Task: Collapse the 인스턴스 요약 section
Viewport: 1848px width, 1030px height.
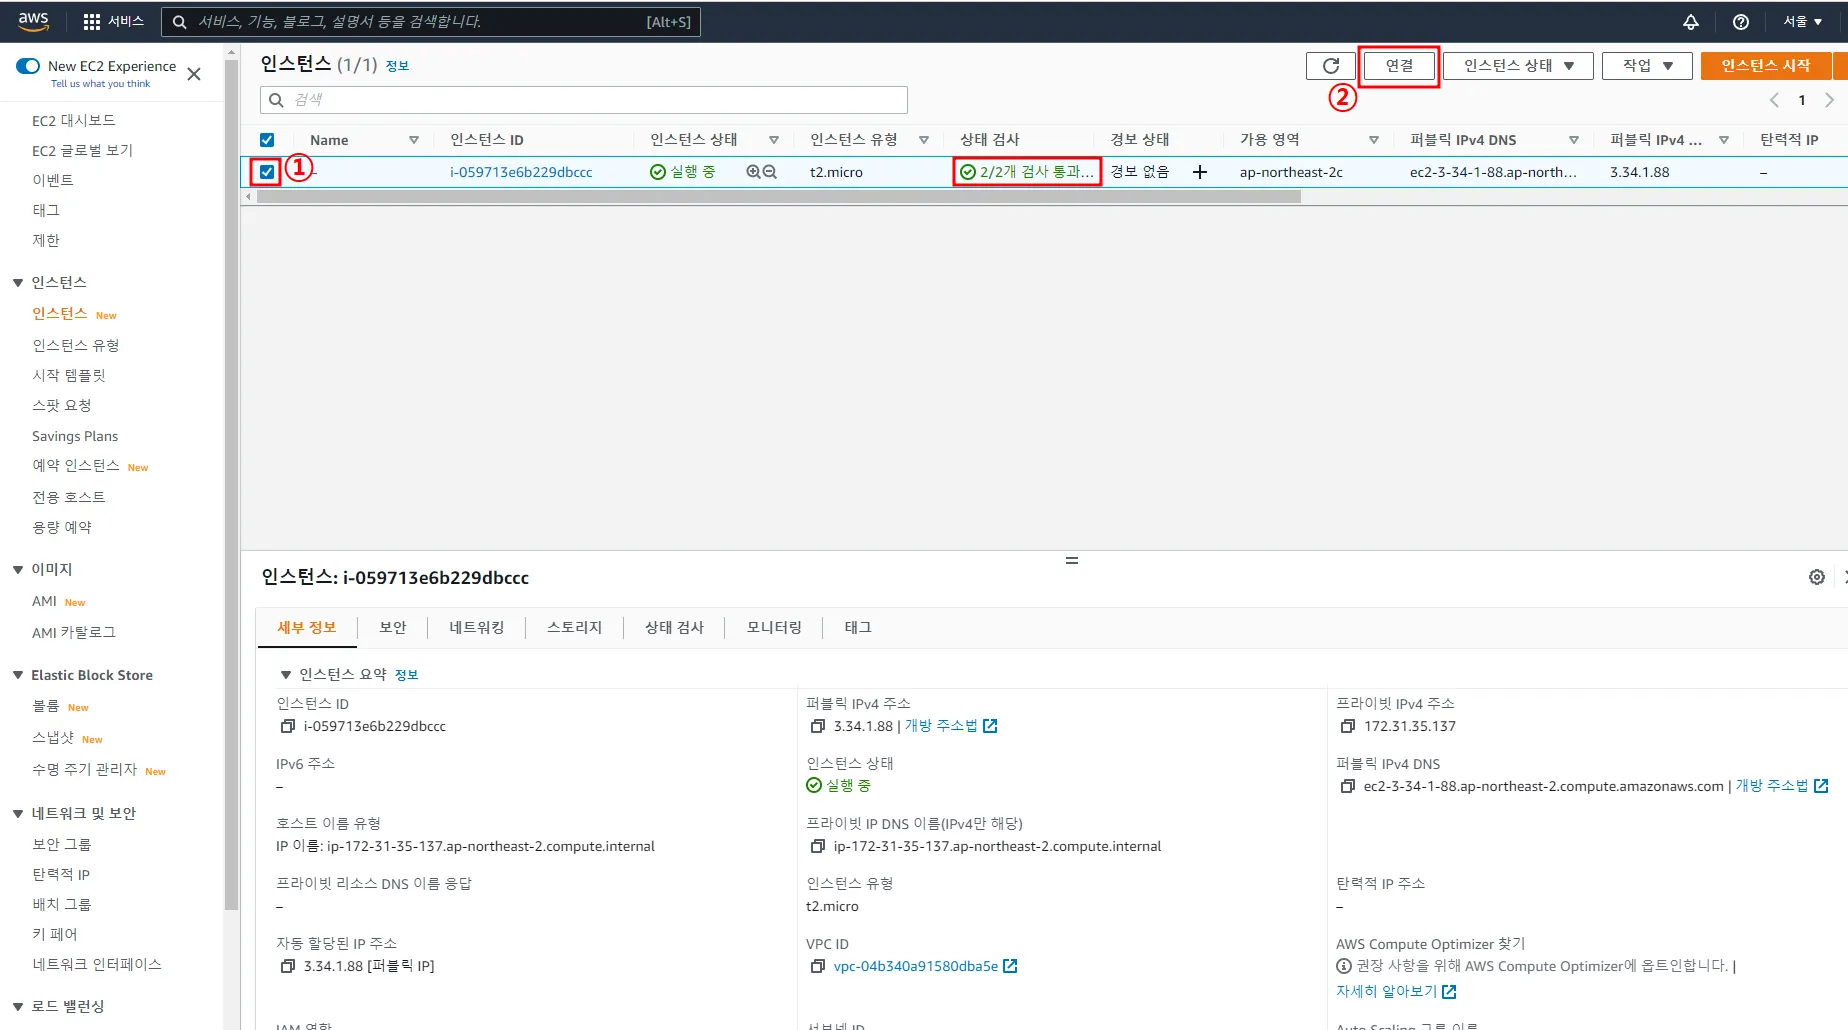Action: coord(286,675)
